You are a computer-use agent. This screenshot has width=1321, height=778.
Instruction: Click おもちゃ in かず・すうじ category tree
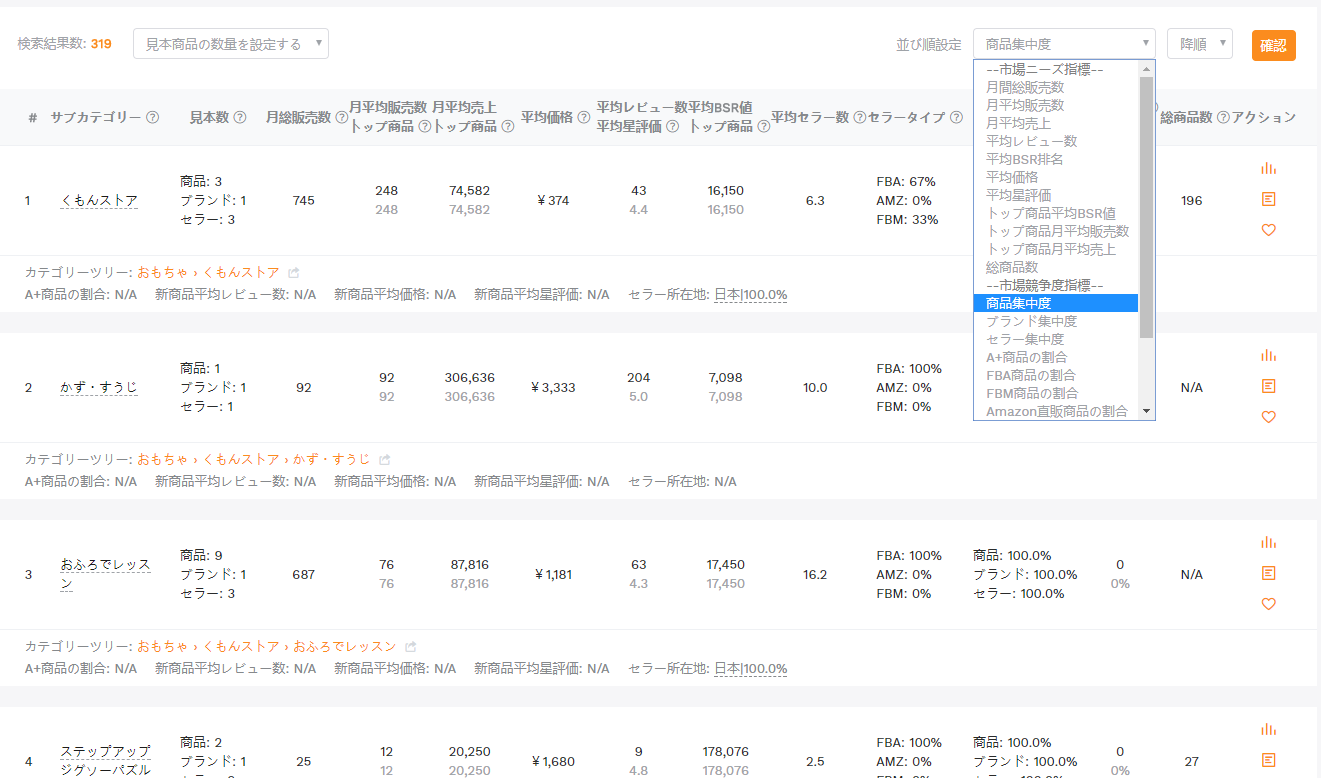pos(162,459)
